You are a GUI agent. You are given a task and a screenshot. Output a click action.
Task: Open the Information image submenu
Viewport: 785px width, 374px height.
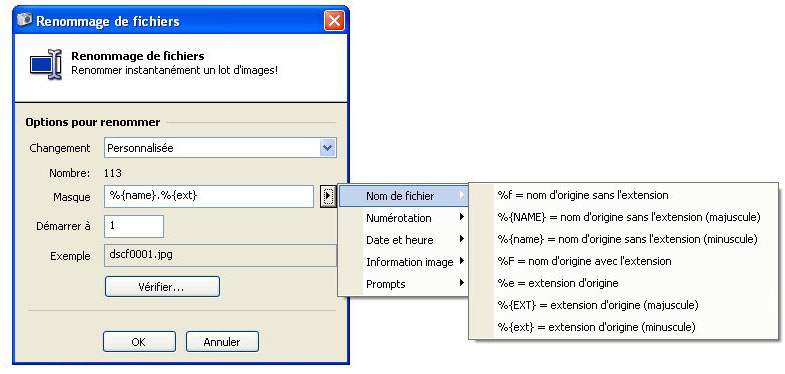[404, 262]
